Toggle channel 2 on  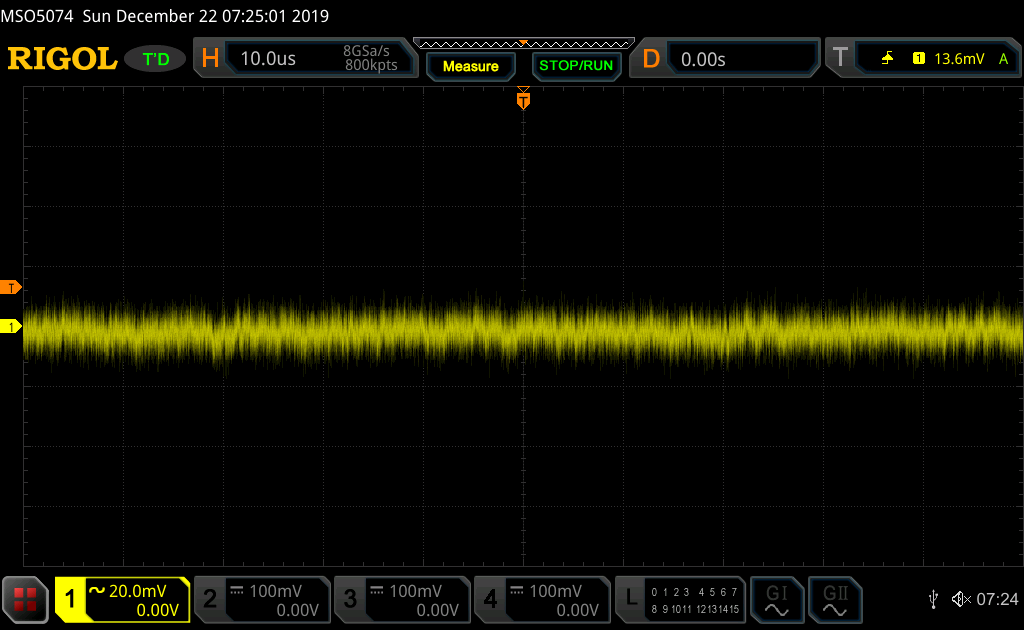click(210, 599)
